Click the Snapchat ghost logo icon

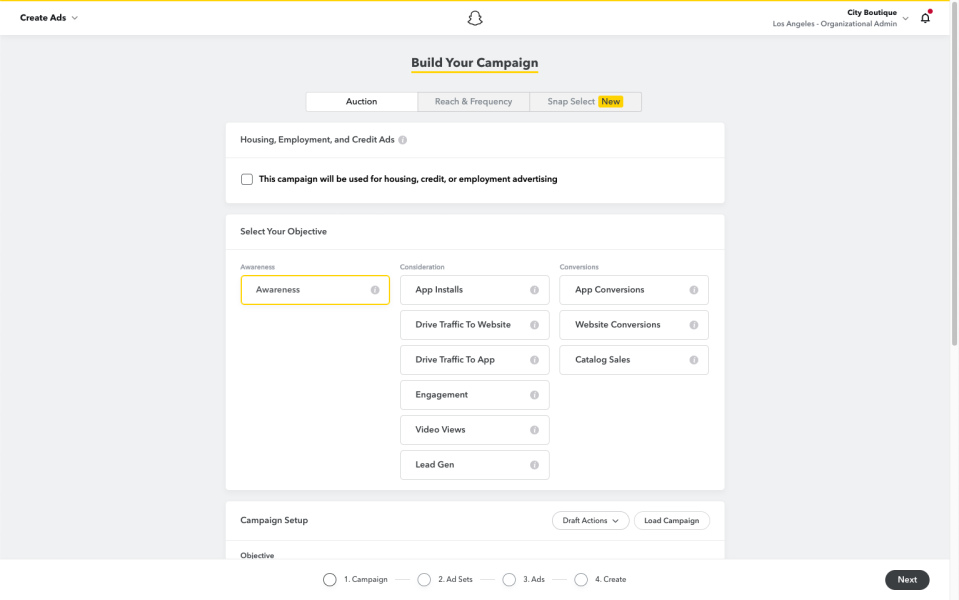475,18
